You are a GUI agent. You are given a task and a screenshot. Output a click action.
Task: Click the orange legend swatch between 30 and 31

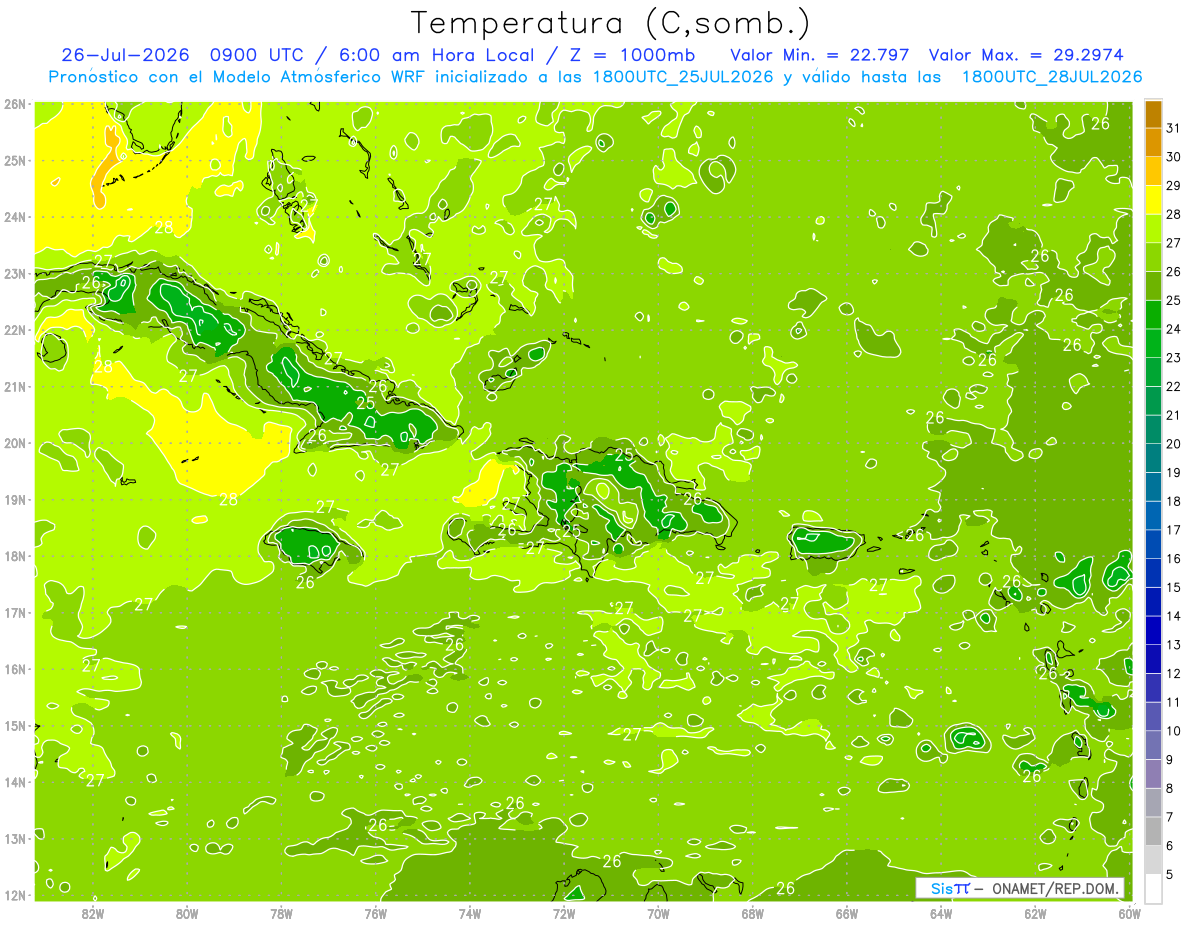(x=1154, y=143)
